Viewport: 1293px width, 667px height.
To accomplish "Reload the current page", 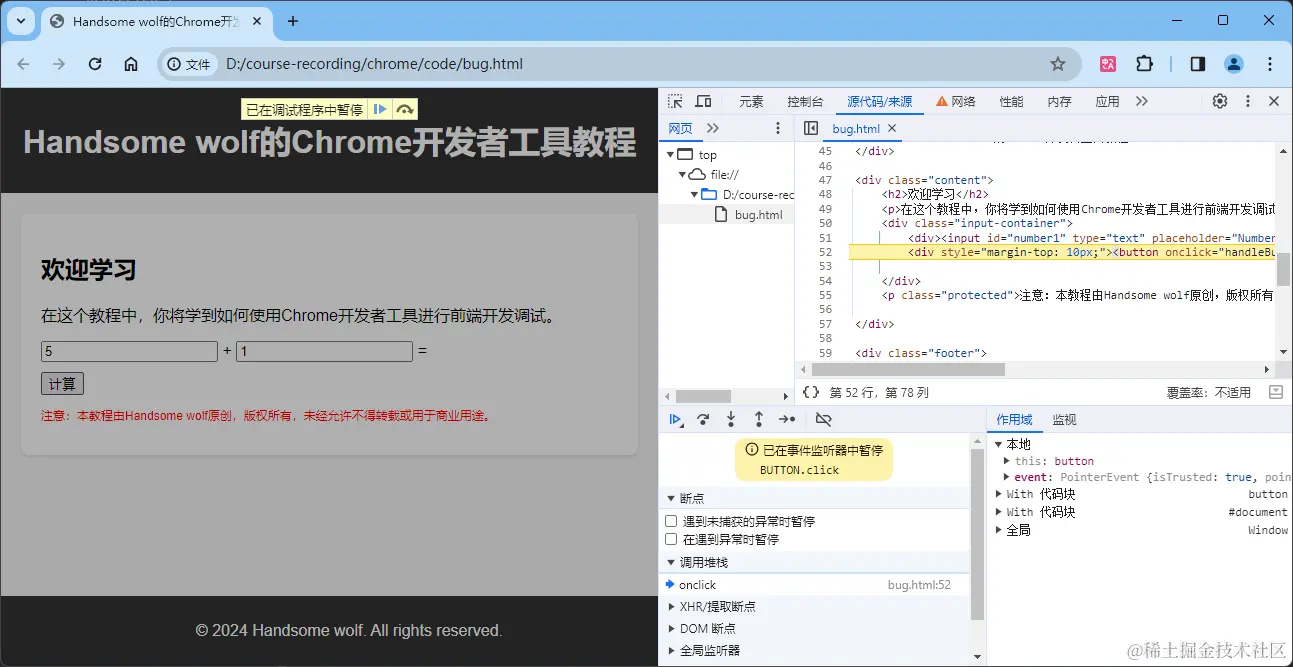I will point(95,64).
